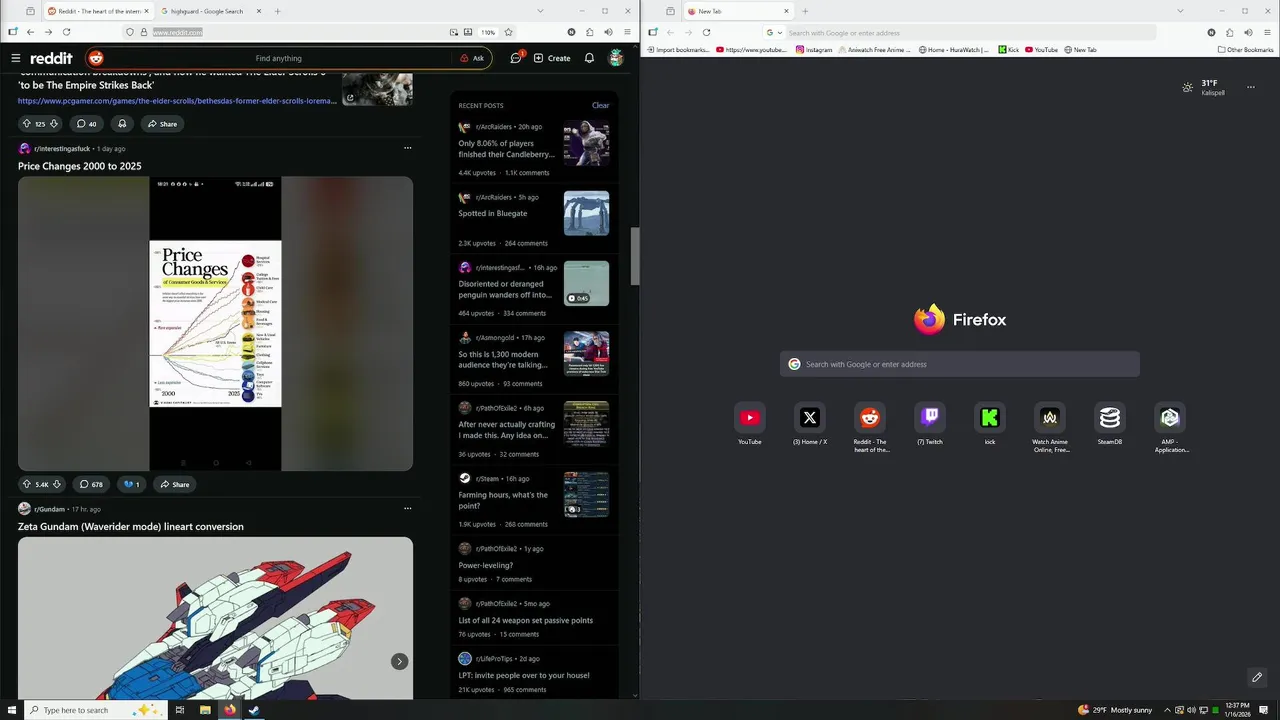Screen dimensions: 1280x720
Task: Click the r/interestingasfuck subreddit link on post
Action: tap(63, 148)
